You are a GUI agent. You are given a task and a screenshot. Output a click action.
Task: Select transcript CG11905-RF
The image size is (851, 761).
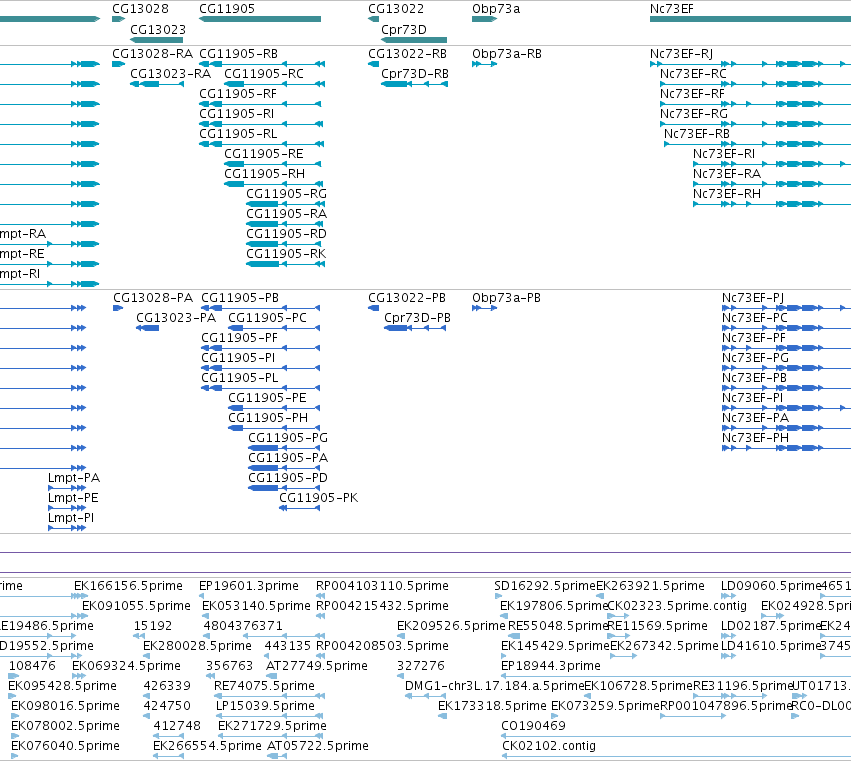(238, 94)
